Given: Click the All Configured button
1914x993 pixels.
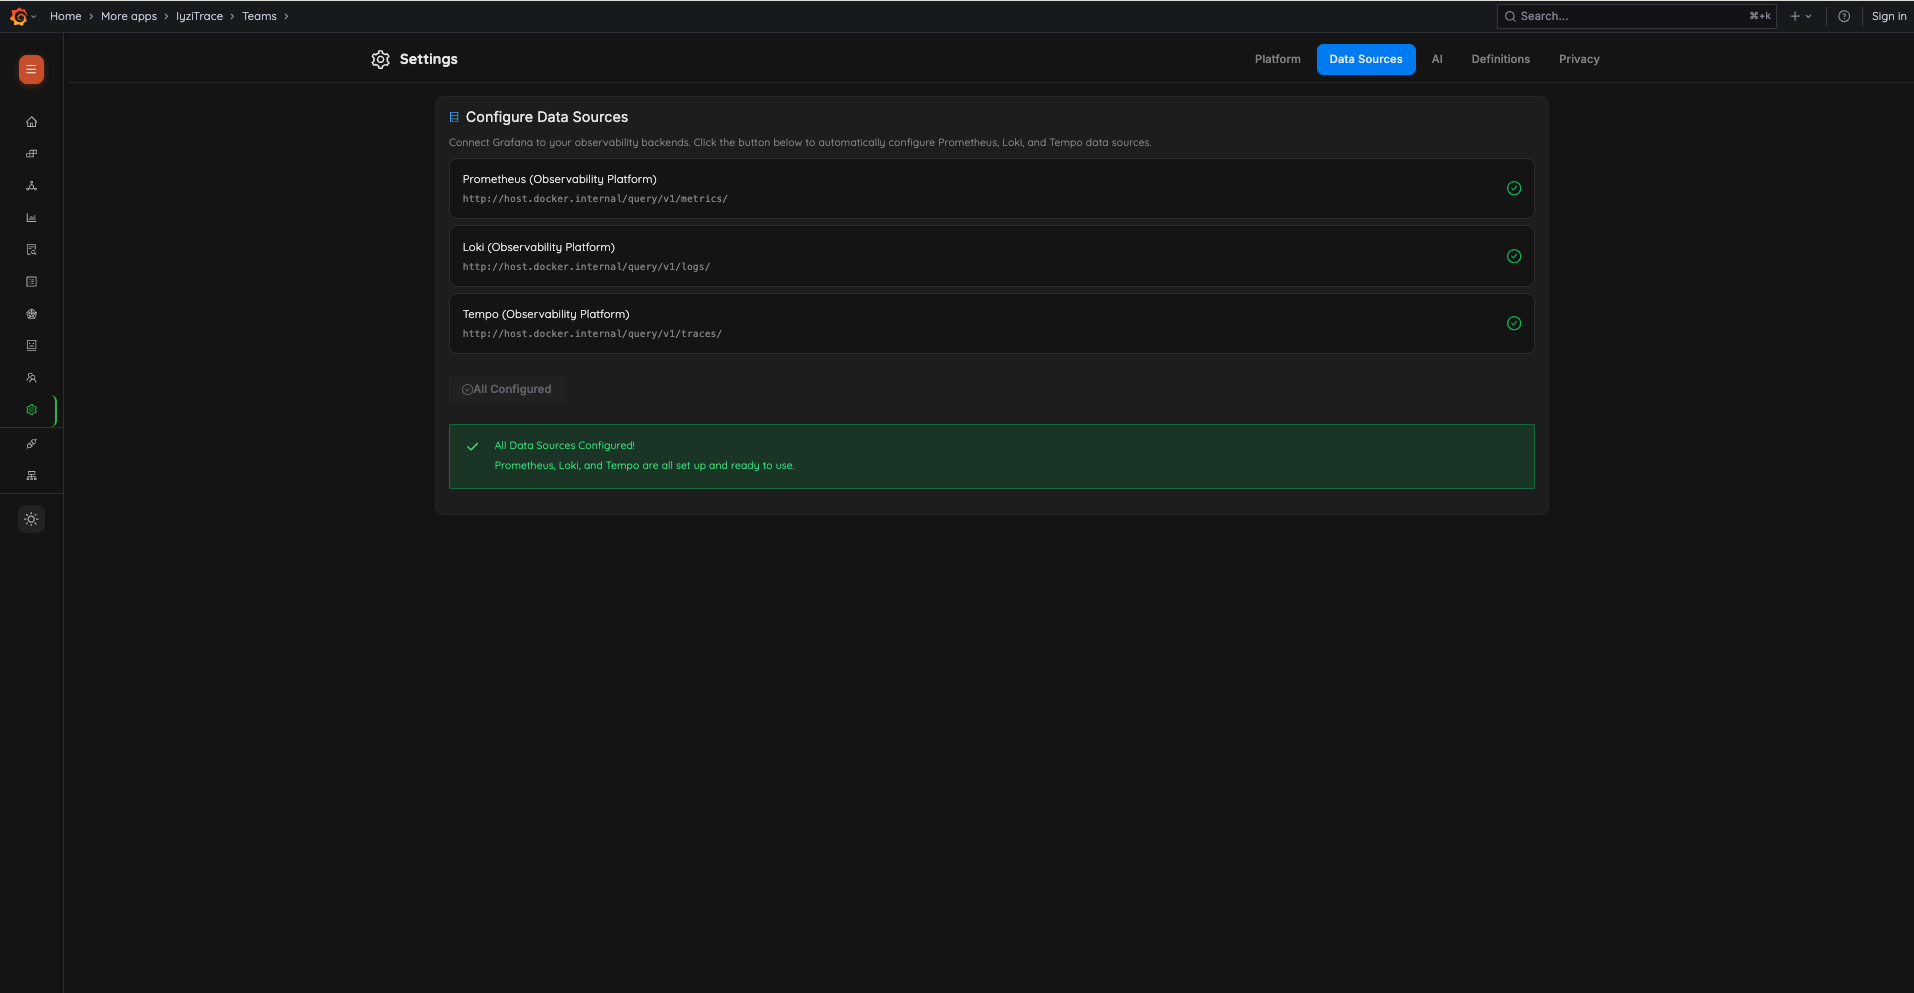Looking at the screenshot, I should click(506, 389).
